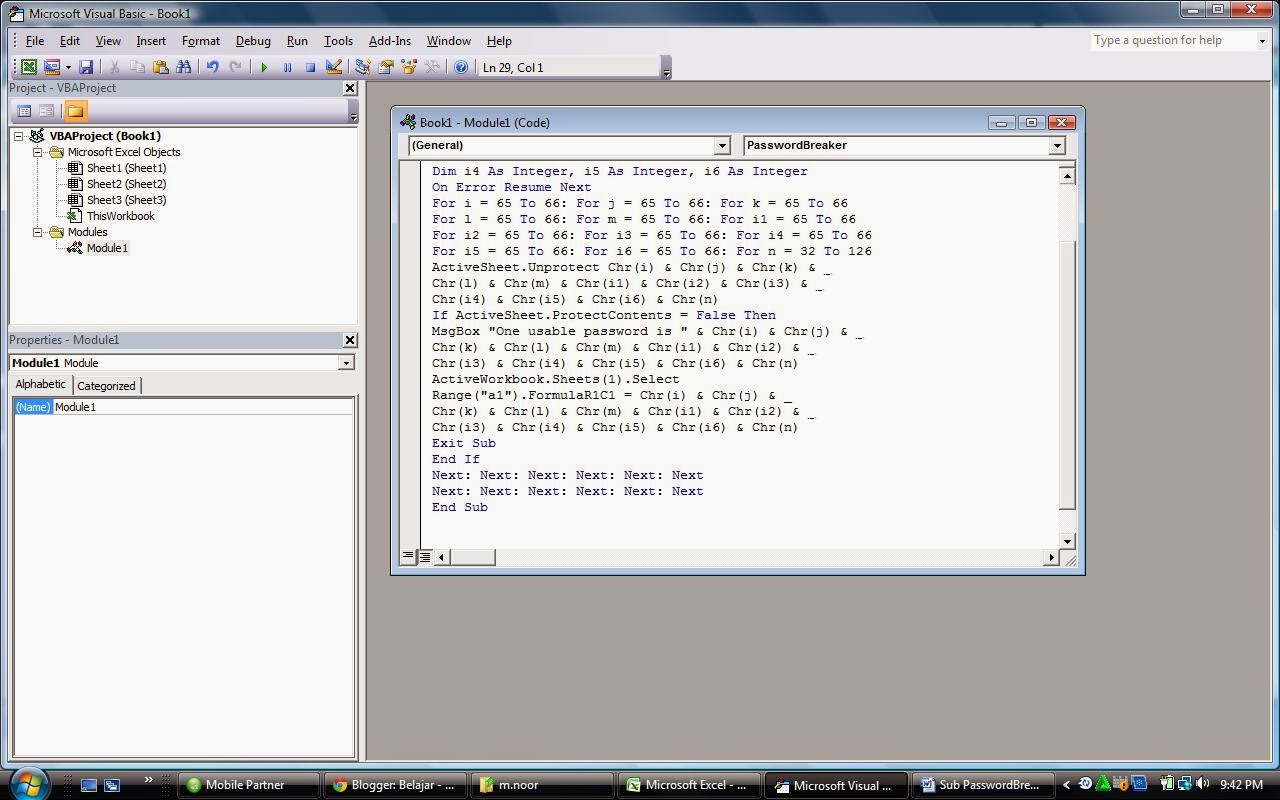This screenshot has height=800, width=1280.
Task: Open the Run menu
Action: click(297, 41)
